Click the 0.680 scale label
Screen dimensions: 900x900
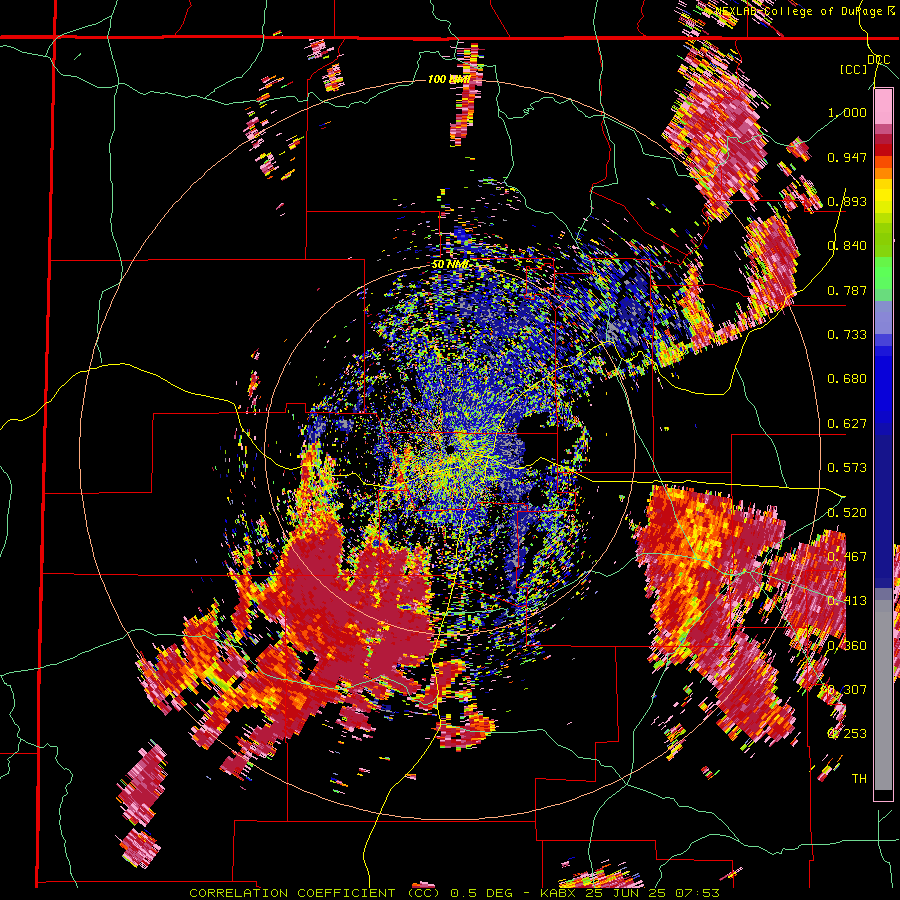pos(847,379)
